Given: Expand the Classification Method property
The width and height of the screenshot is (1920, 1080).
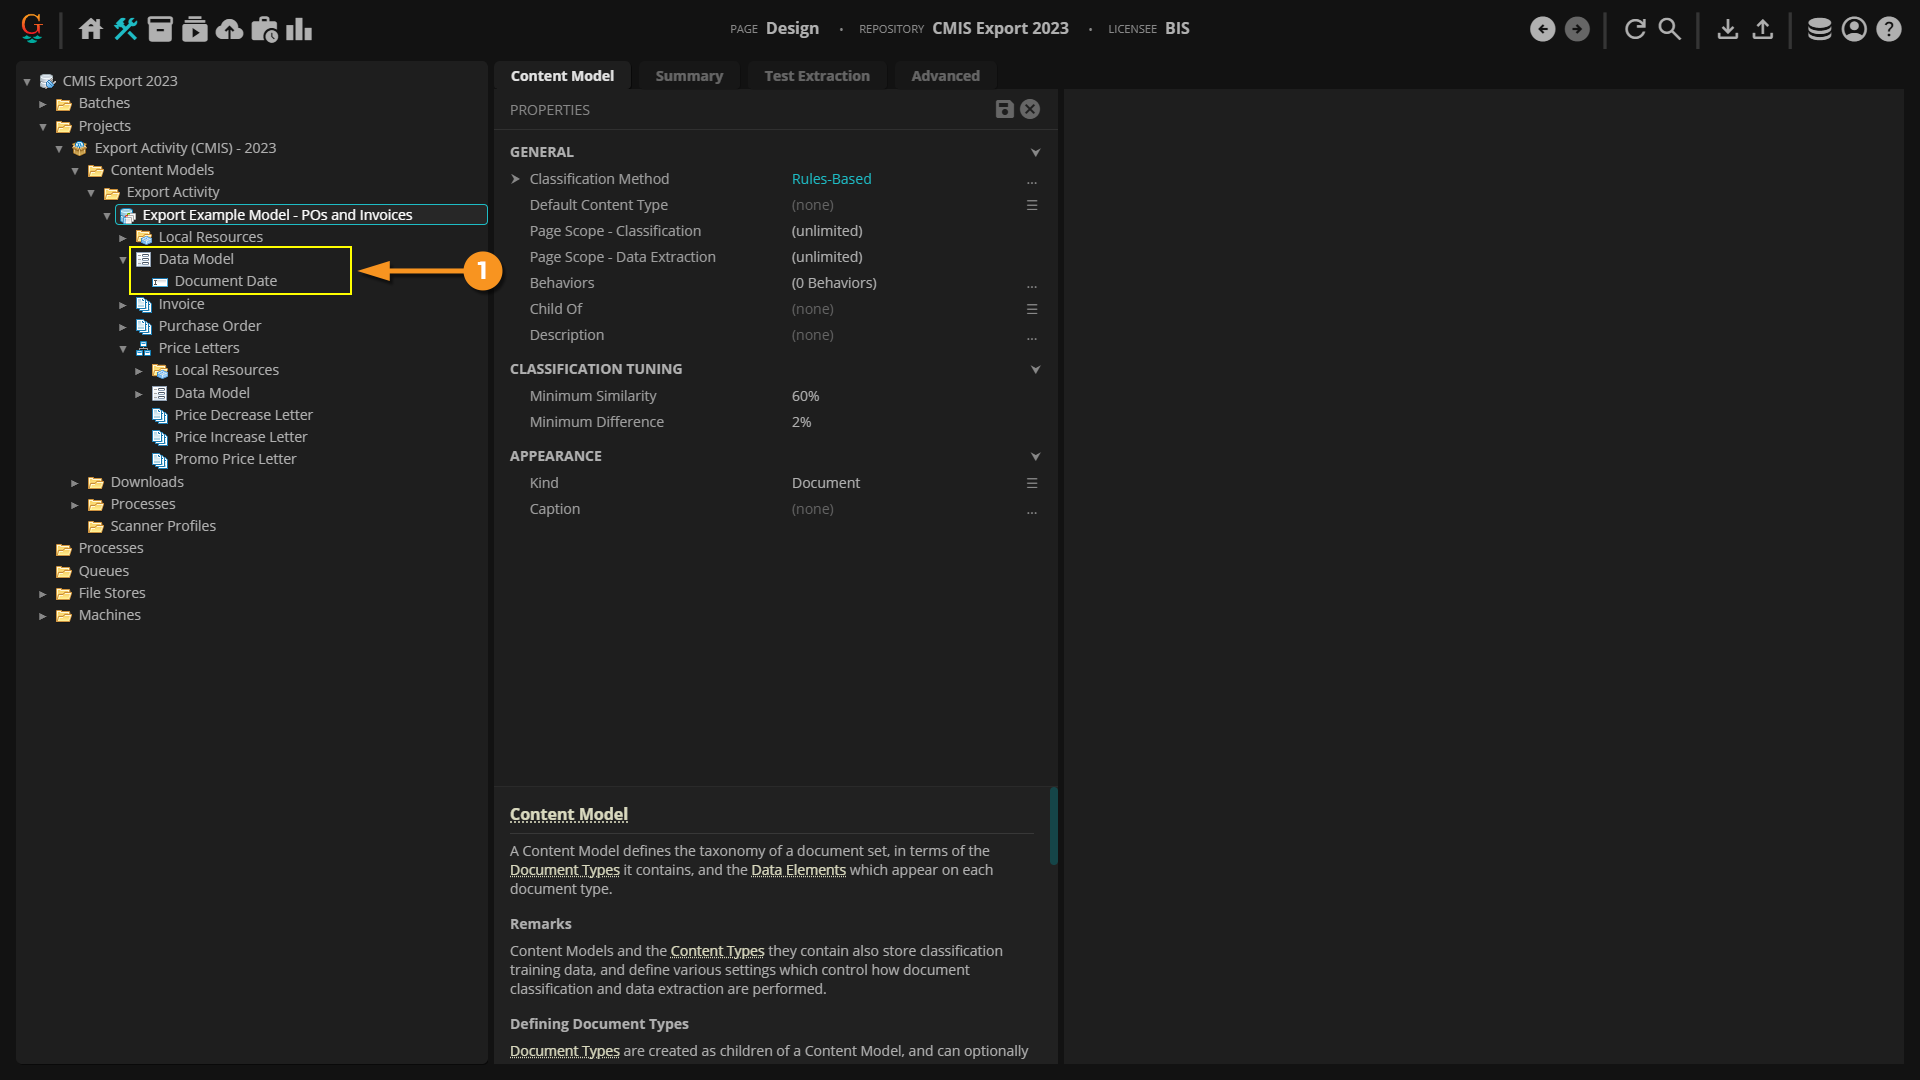Looking at the screenshot, I should pyautogui.click(x=516, y=179).
